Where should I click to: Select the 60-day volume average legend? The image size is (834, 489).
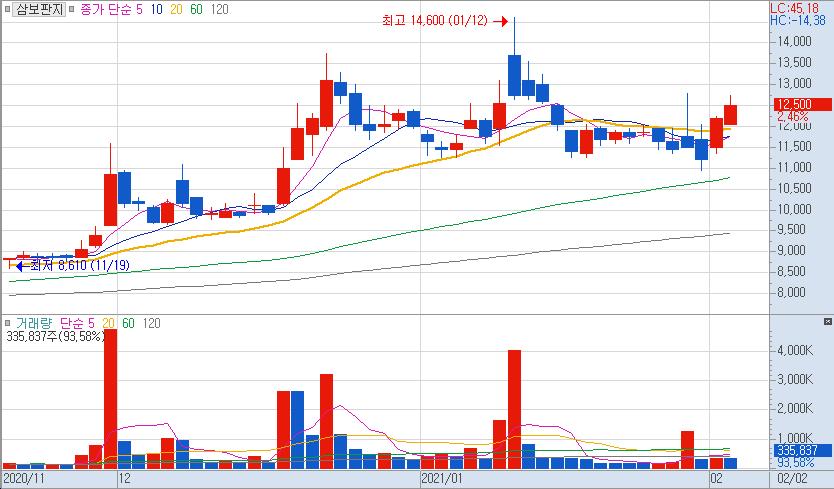(128, 323)
